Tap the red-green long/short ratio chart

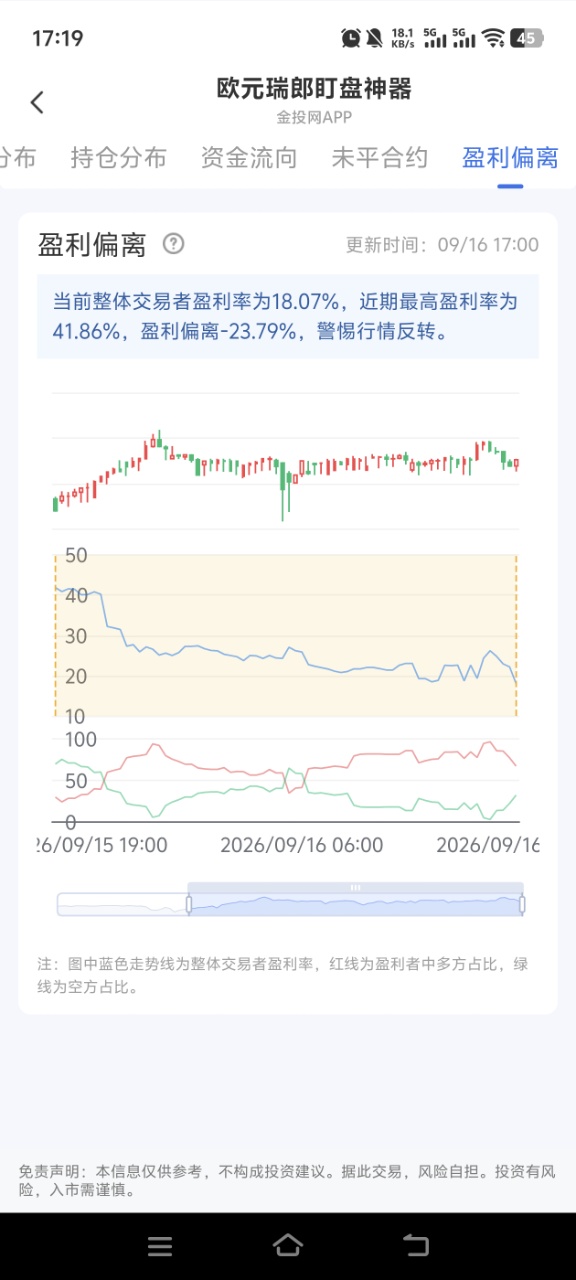tap(288, 781)
